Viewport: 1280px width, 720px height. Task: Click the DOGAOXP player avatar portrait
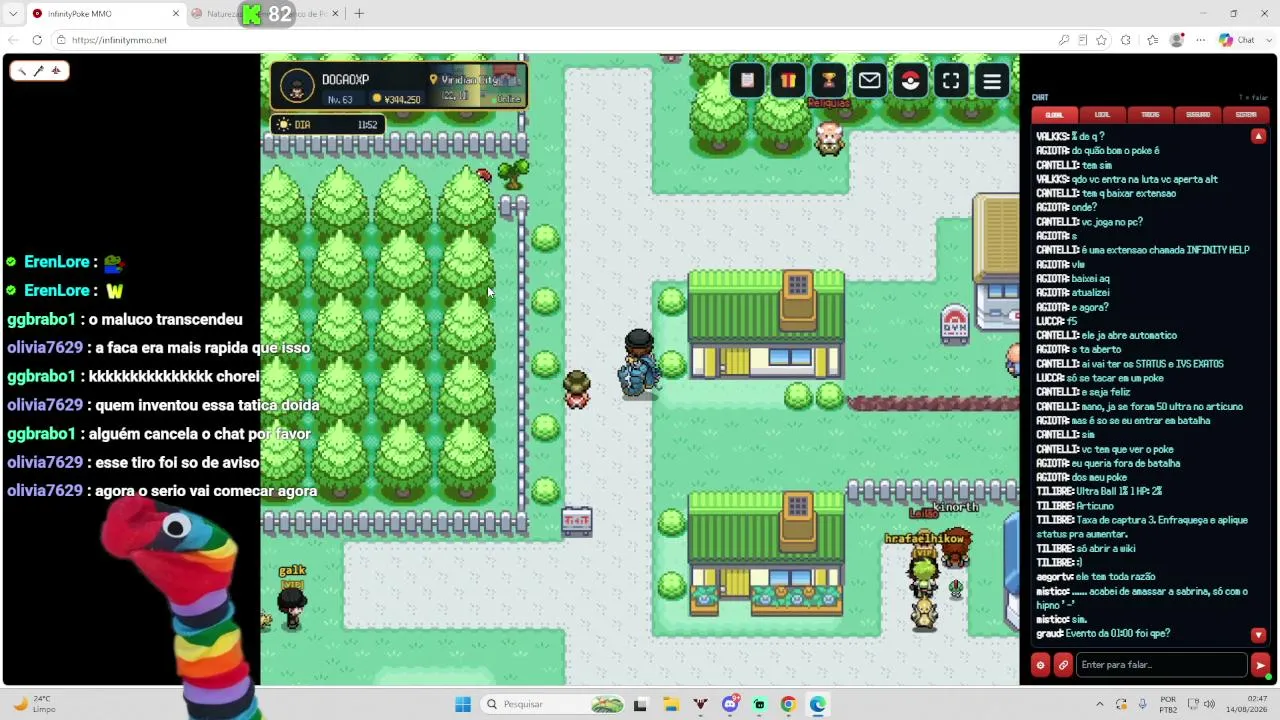[x=296, y=86]
